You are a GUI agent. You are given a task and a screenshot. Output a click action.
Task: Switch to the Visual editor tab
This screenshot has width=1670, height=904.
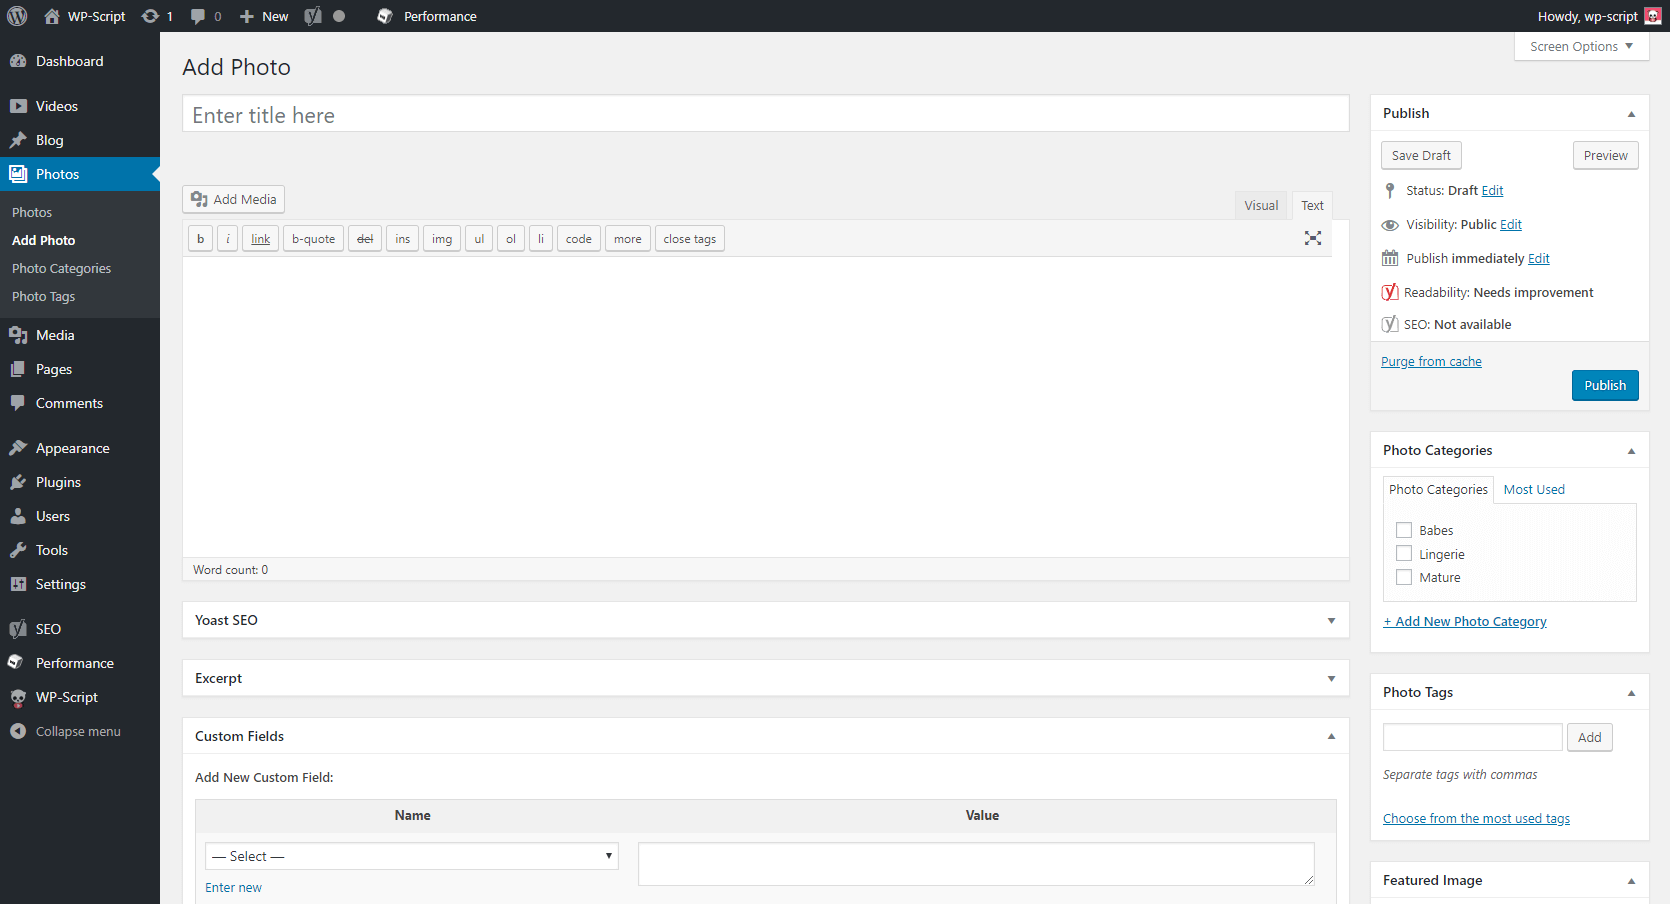click(1261, 205)
